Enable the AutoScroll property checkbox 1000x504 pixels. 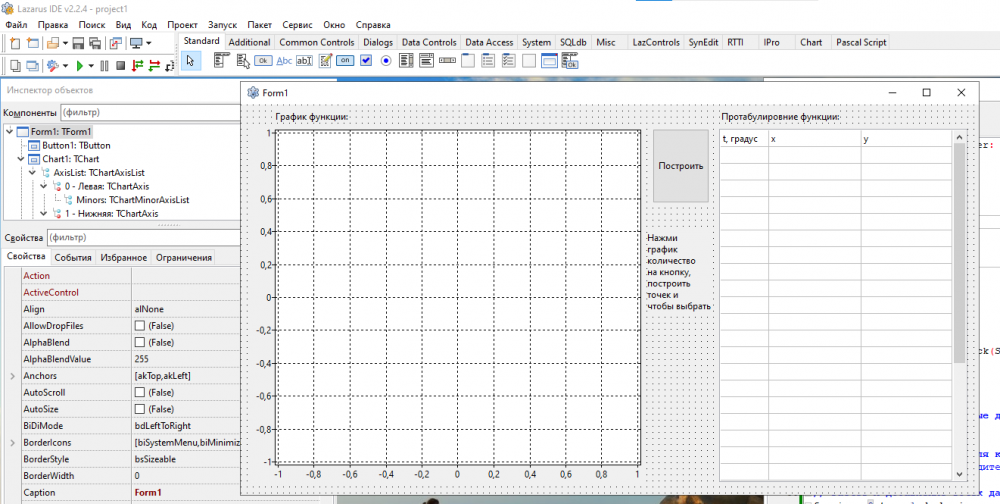click(140, 392)
